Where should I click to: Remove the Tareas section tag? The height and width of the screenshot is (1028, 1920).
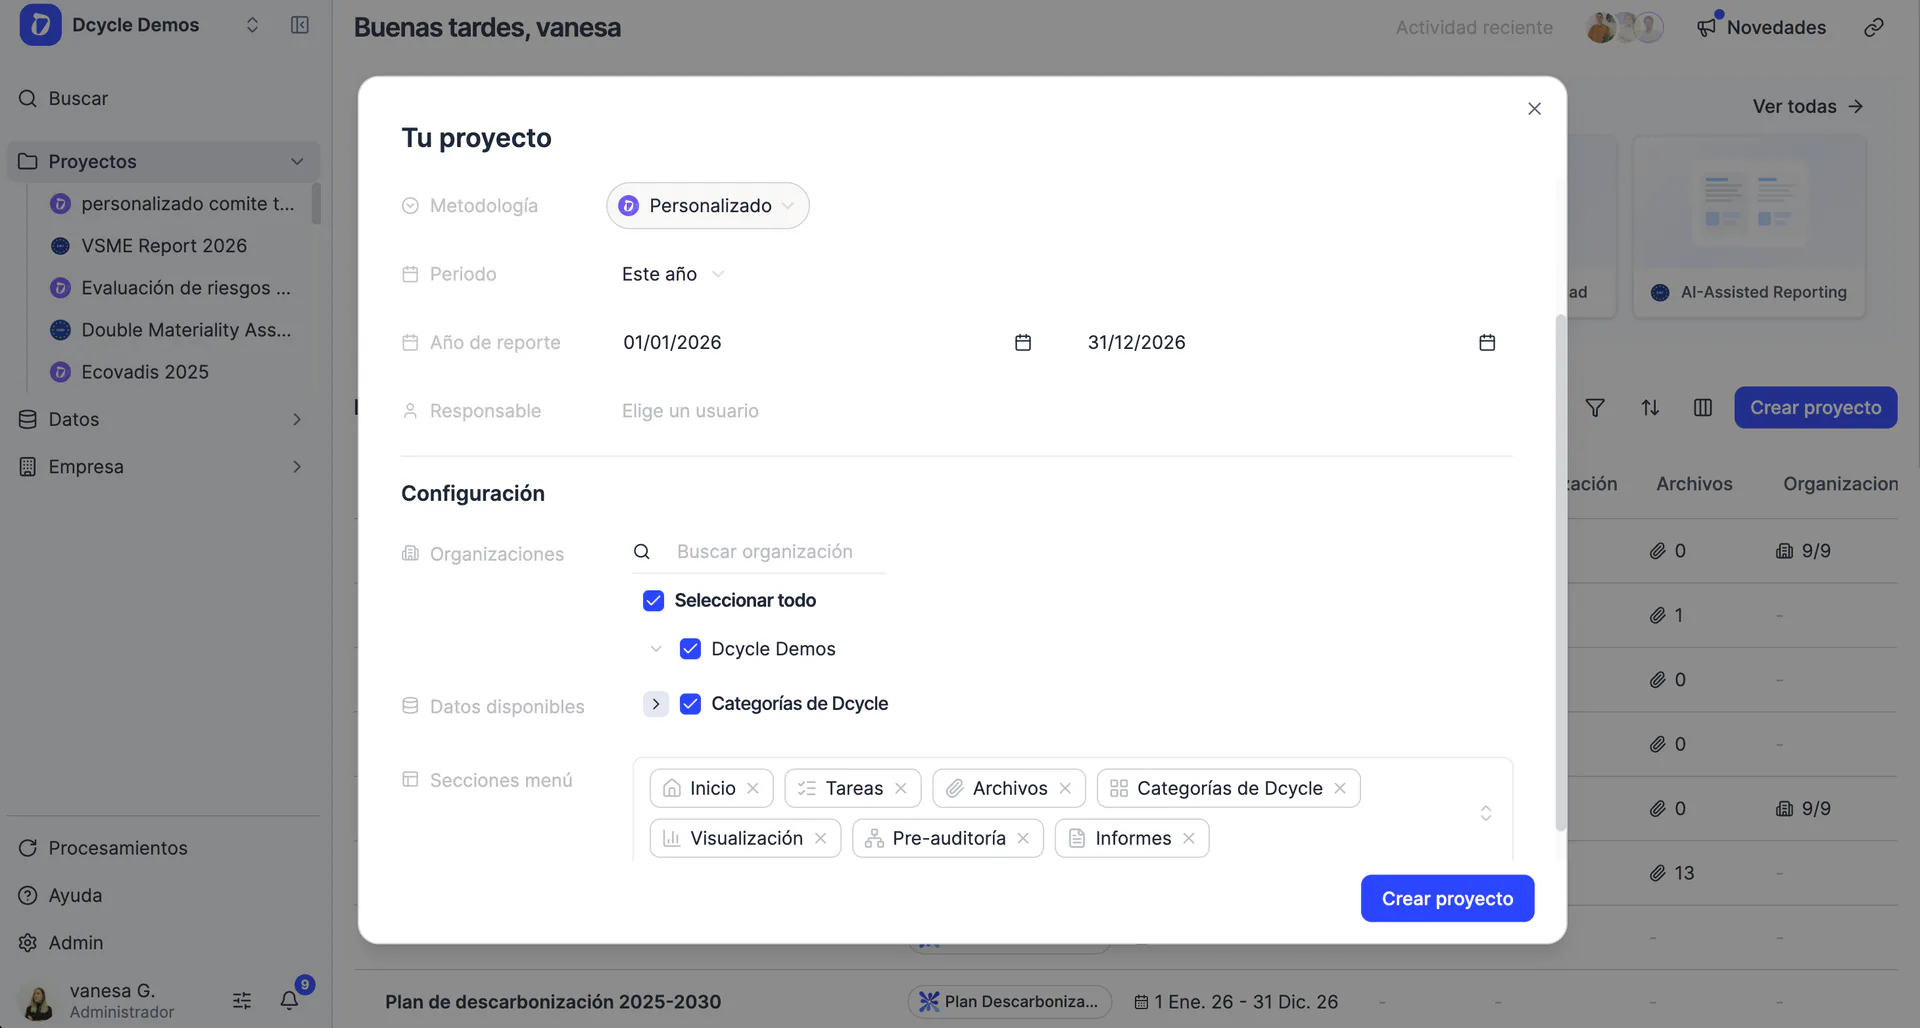click(x=901, y=788)
